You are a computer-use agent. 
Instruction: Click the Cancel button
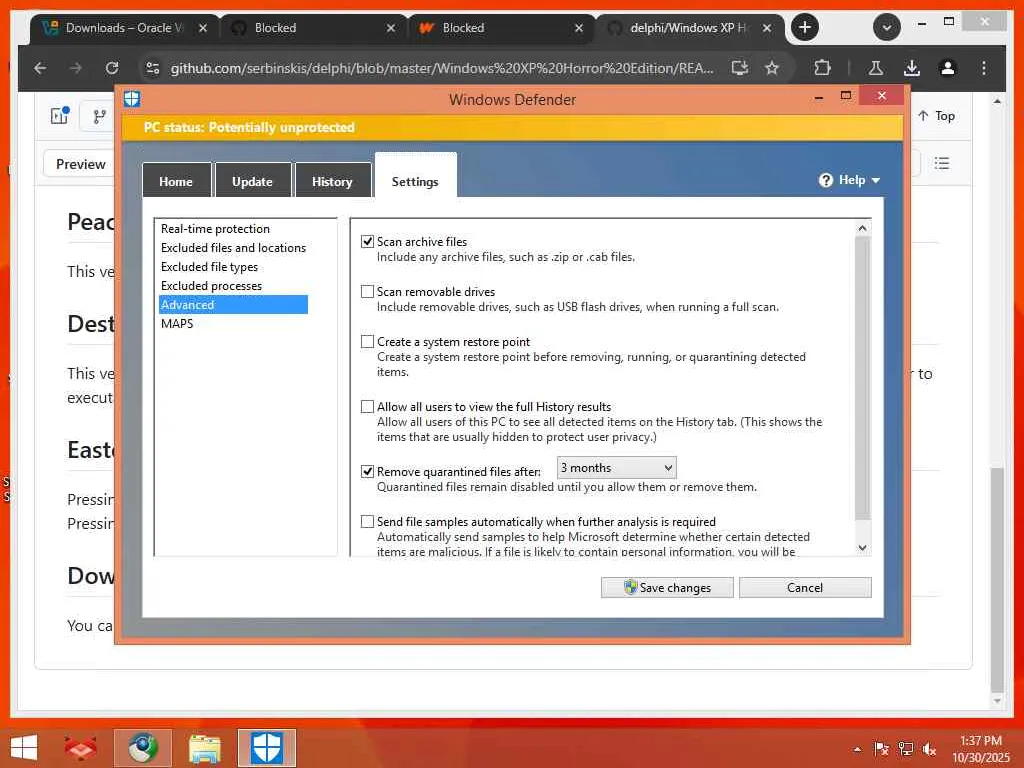[805, 587]
